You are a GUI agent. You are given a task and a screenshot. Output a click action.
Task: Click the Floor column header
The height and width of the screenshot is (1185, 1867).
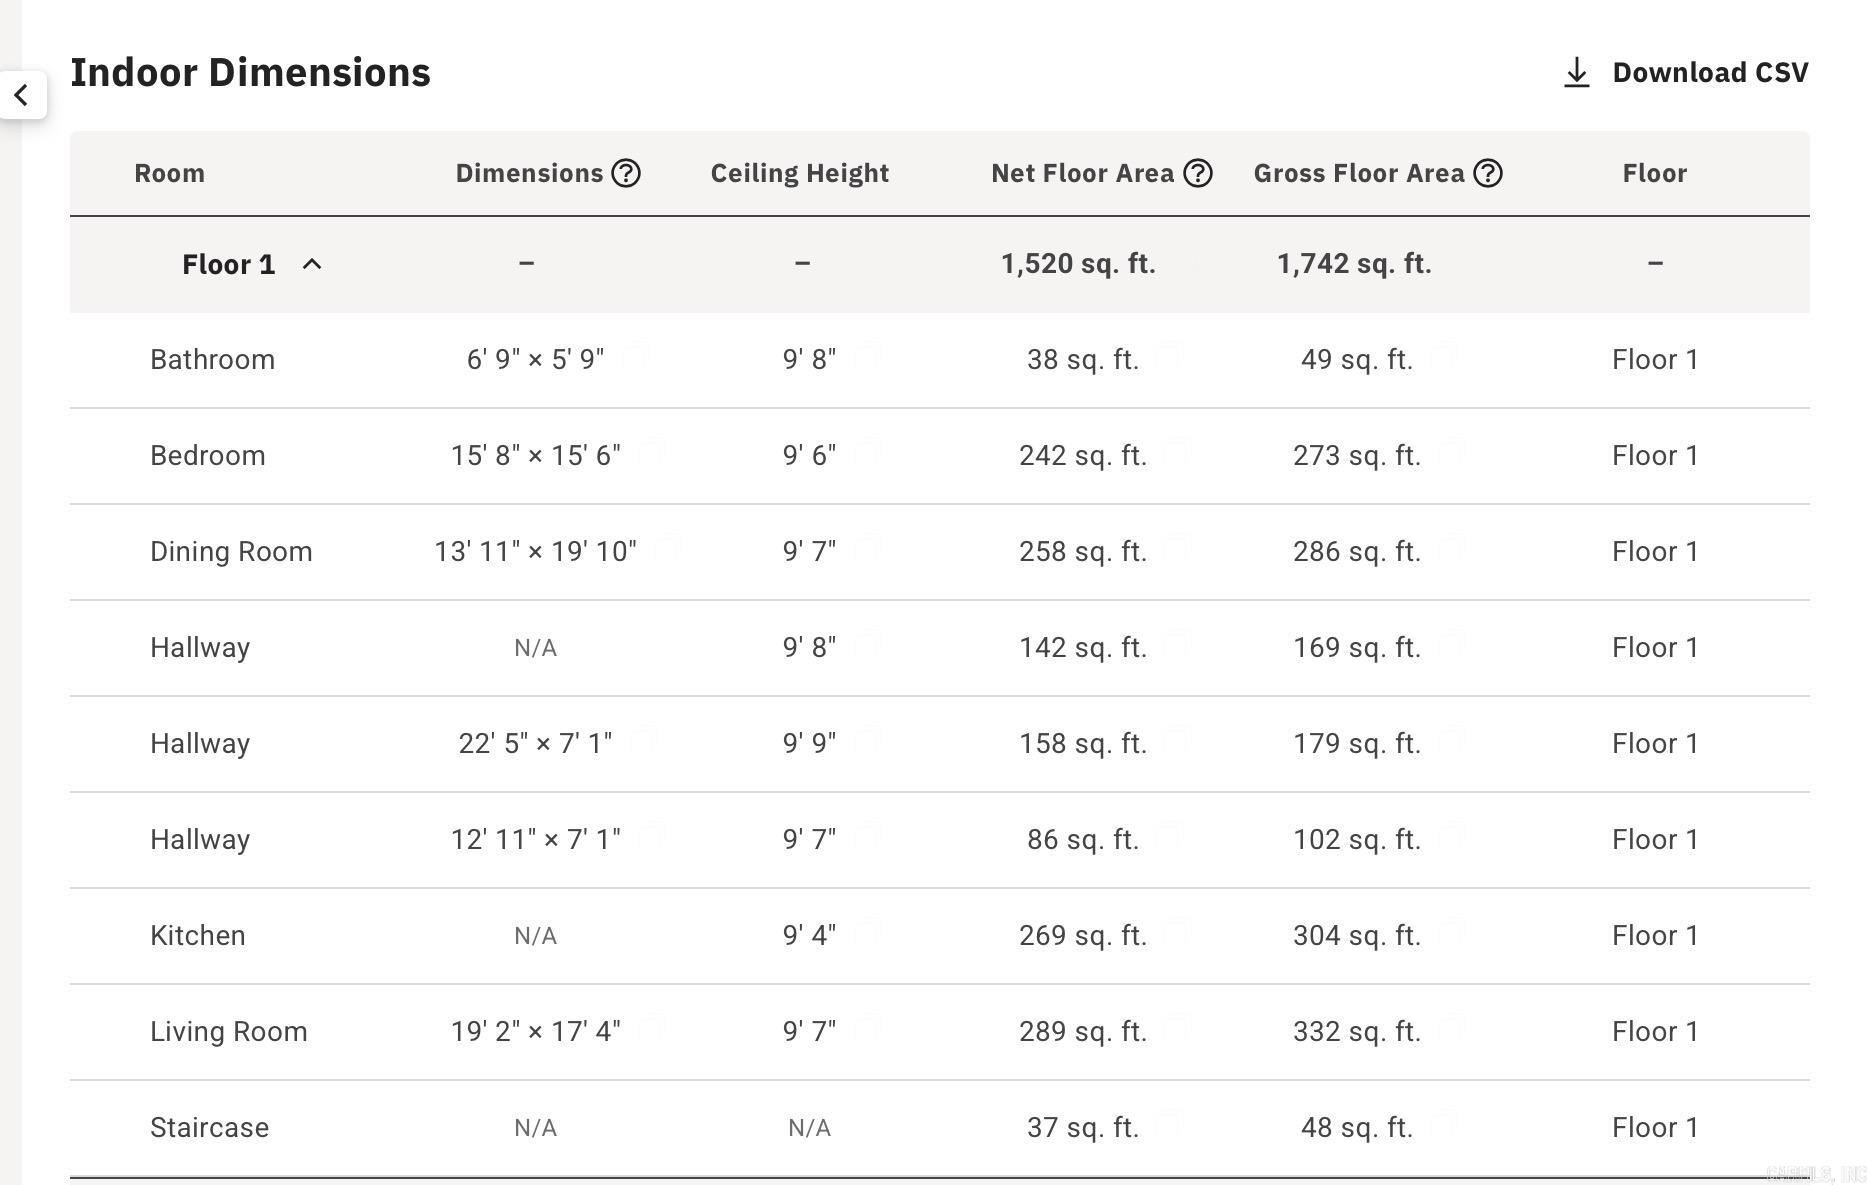[x=1654, y=173]
